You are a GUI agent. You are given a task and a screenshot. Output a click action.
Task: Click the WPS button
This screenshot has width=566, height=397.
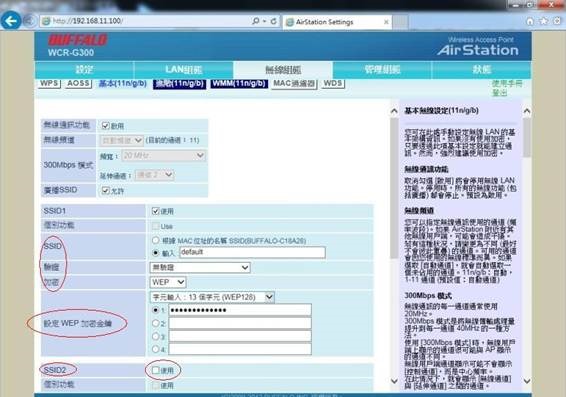coord(49,83)
